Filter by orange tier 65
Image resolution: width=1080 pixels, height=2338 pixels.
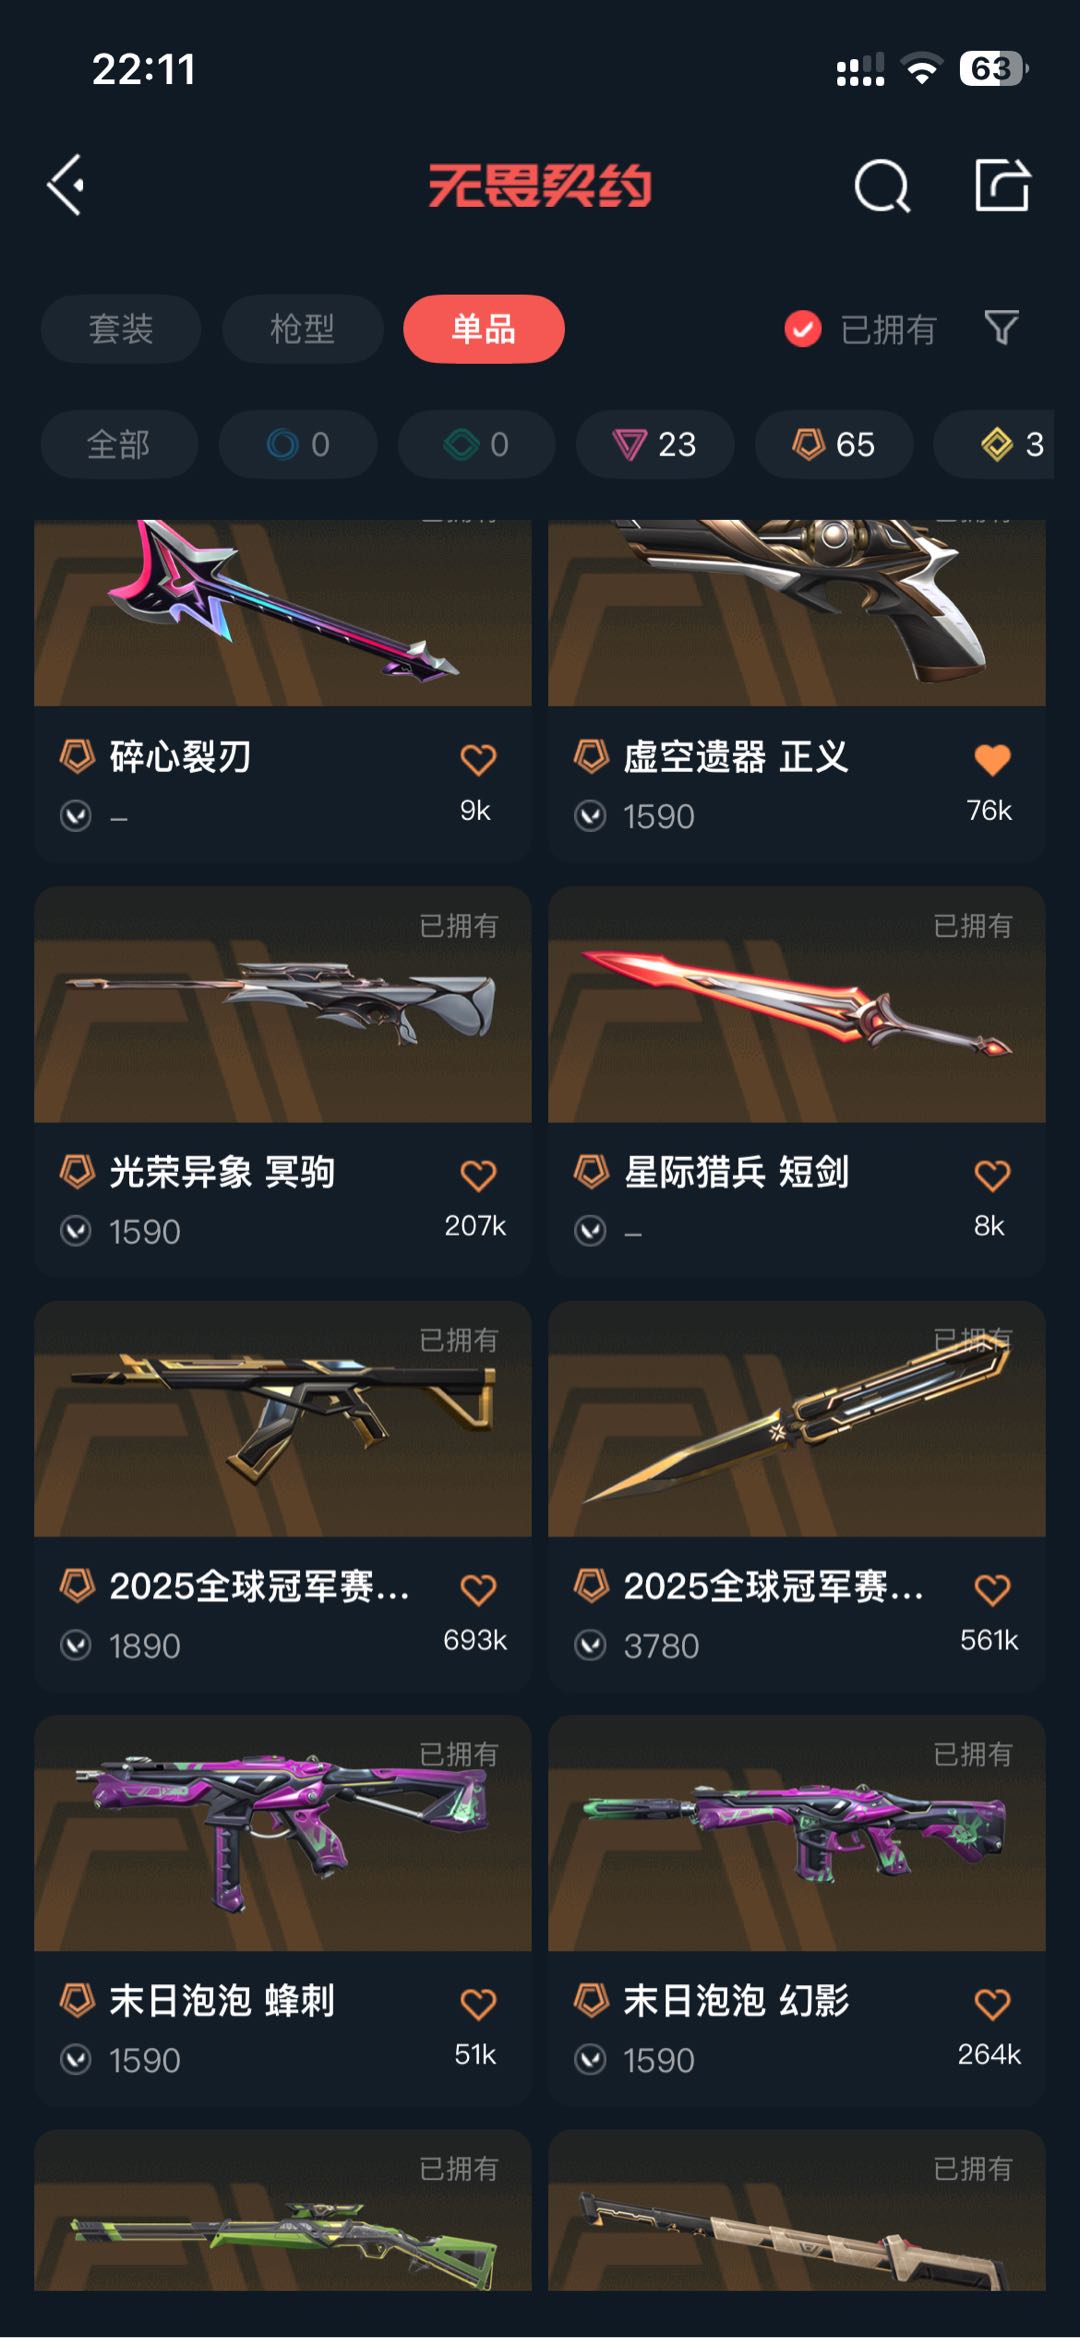834,444
